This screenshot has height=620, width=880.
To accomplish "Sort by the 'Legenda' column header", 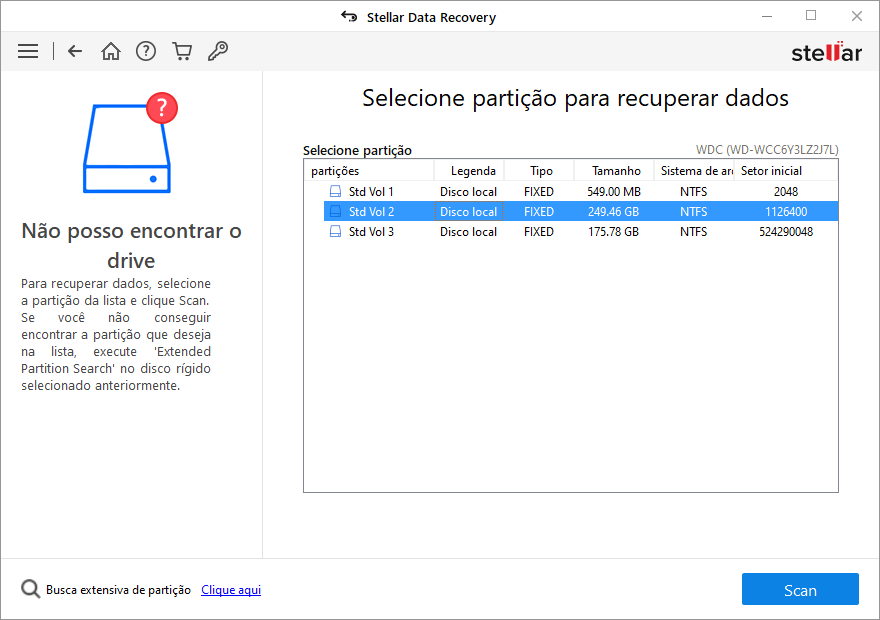I will [x=469, y=171].
